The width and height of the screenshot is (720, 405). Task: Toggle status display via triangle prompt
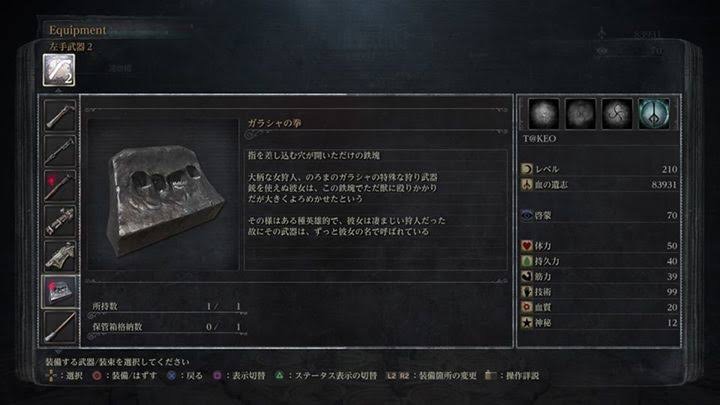326,376
